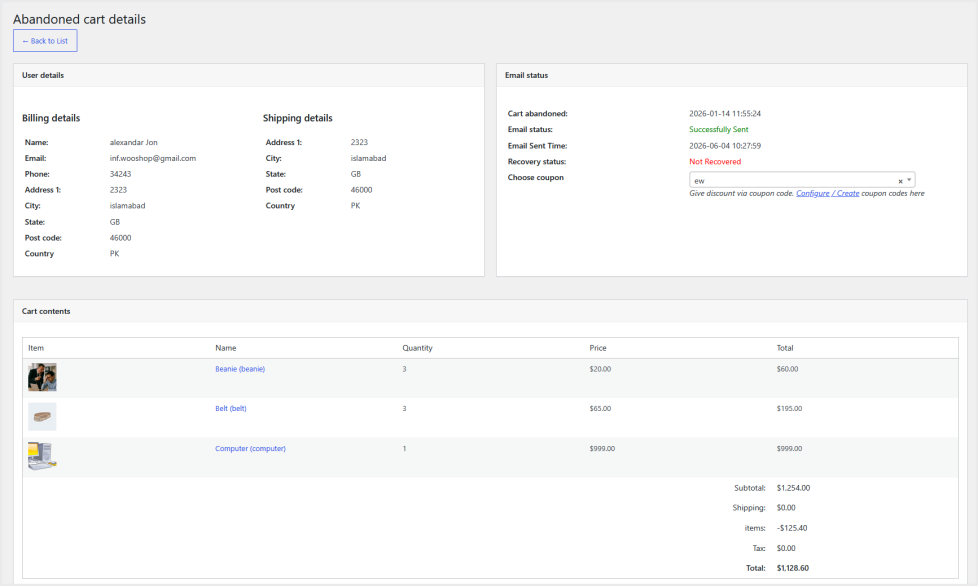
Task: Click the Abandoned cart details page title
Action: pos(79,19)
